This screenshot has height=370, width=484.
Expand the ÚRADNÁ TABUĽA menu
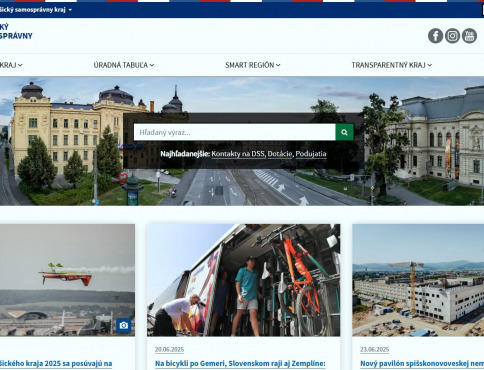(124, 65)
